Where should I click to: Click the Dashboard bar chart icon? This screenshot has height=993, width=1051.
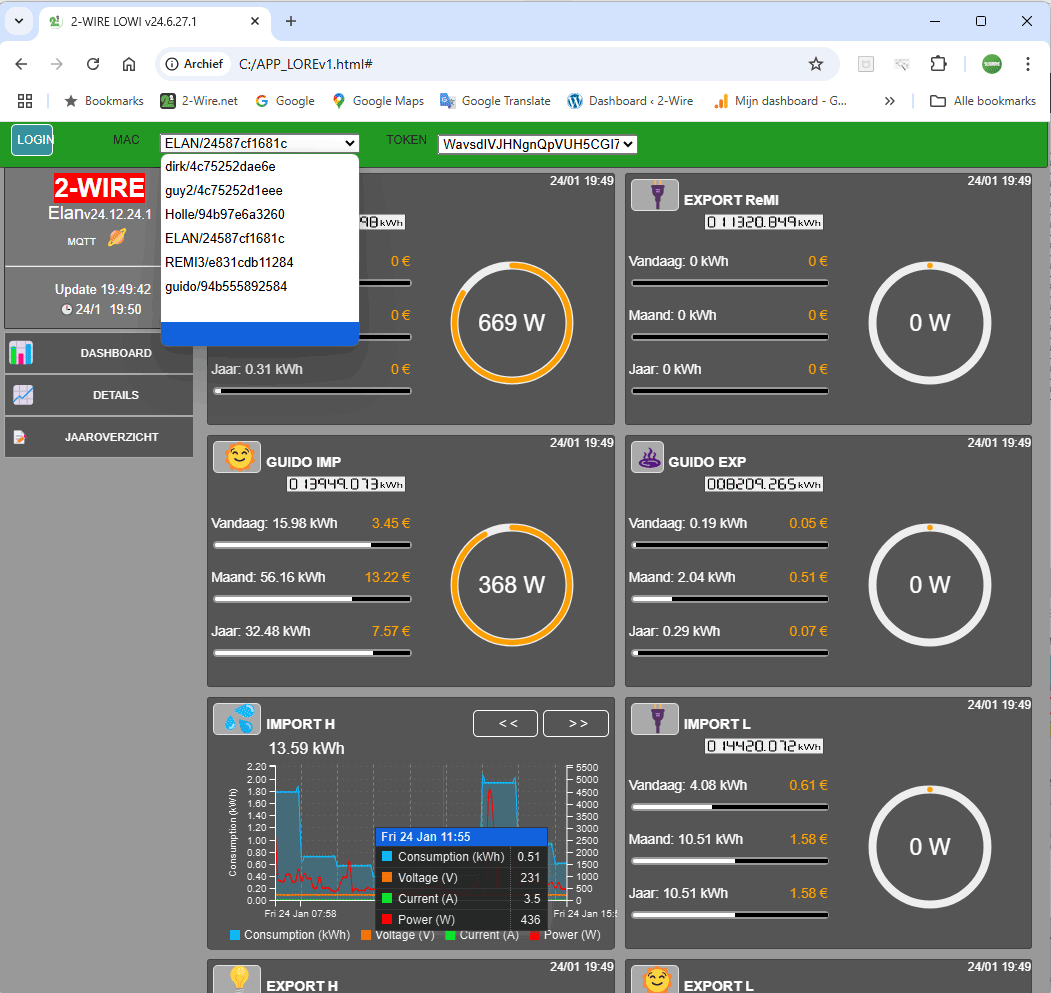pos(21,353)
